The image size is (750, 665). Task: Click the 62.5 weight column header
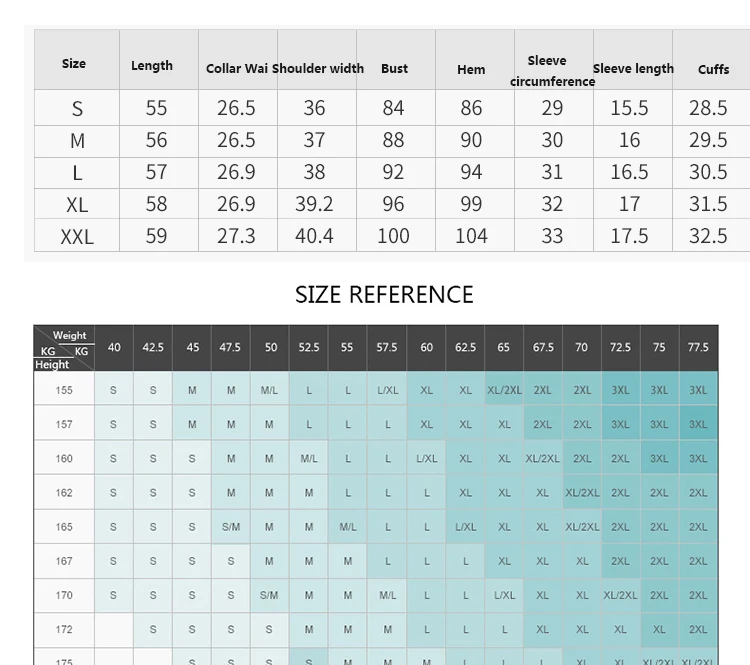(x=465, y=347)
